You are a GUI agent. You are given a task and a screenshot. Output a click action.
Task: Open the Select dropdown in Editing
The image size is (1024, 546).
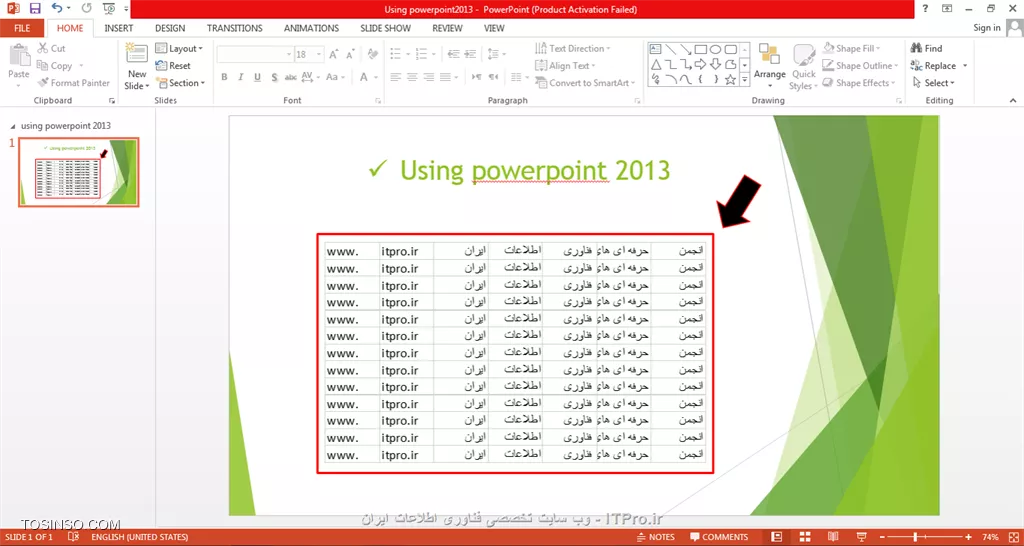click(x=934, y=83)
